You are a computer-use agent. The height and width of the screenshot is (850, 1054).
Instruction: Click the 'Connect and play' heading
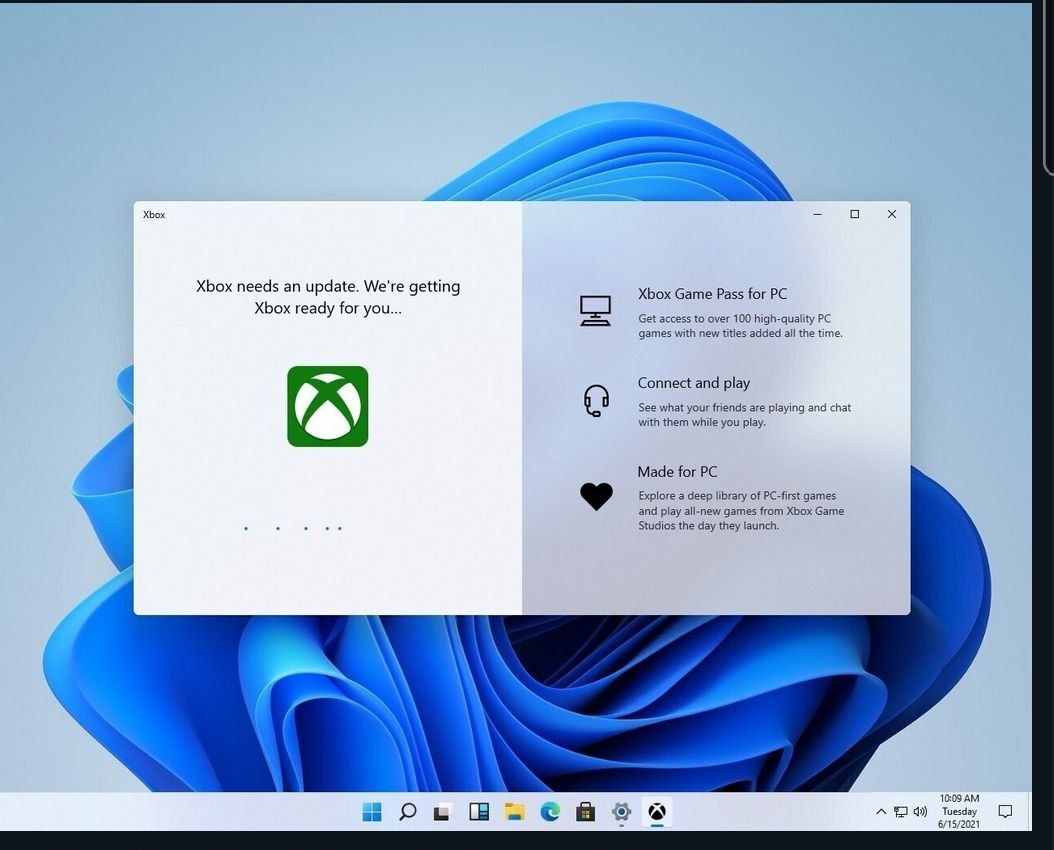pos(694,383)
